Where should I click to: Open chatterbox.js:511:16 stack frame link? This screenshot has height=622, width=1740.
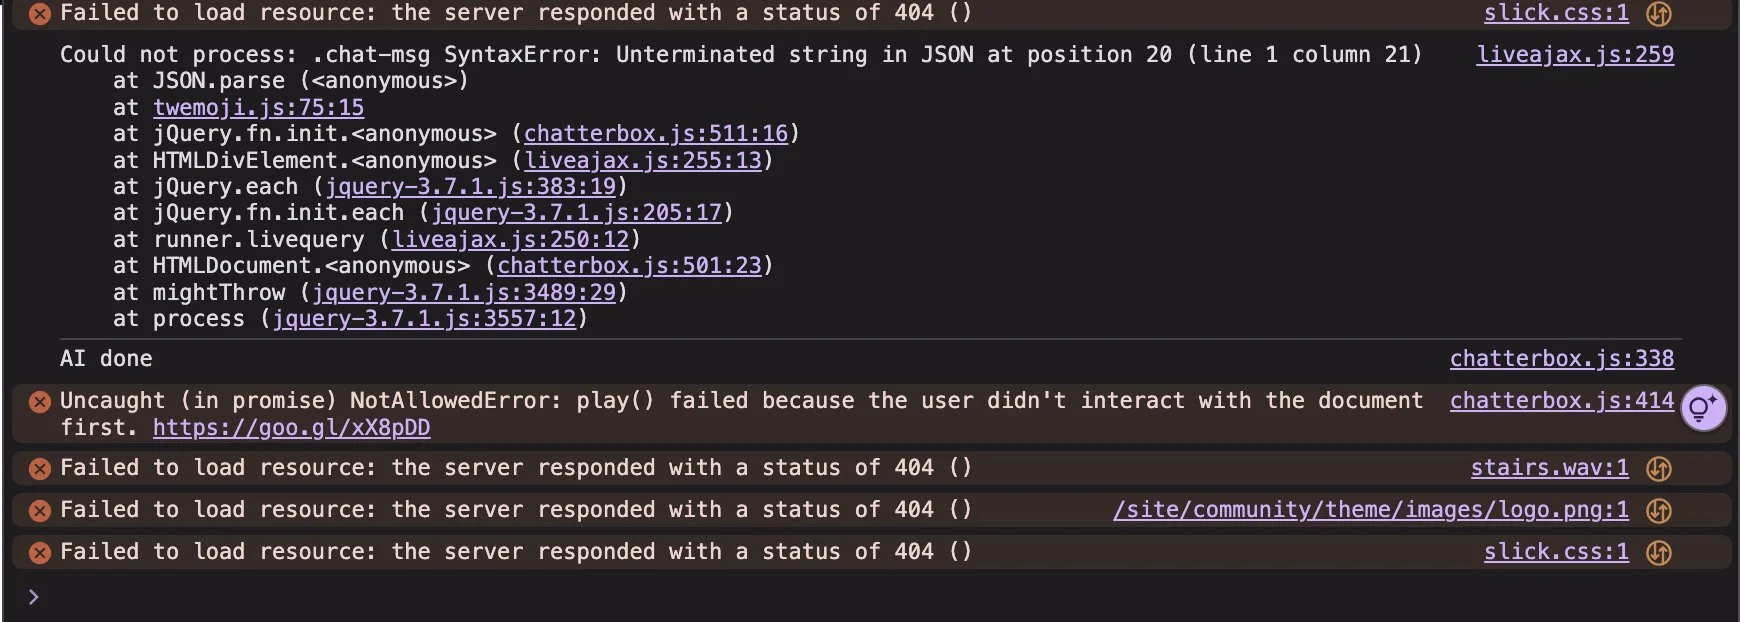656,133
